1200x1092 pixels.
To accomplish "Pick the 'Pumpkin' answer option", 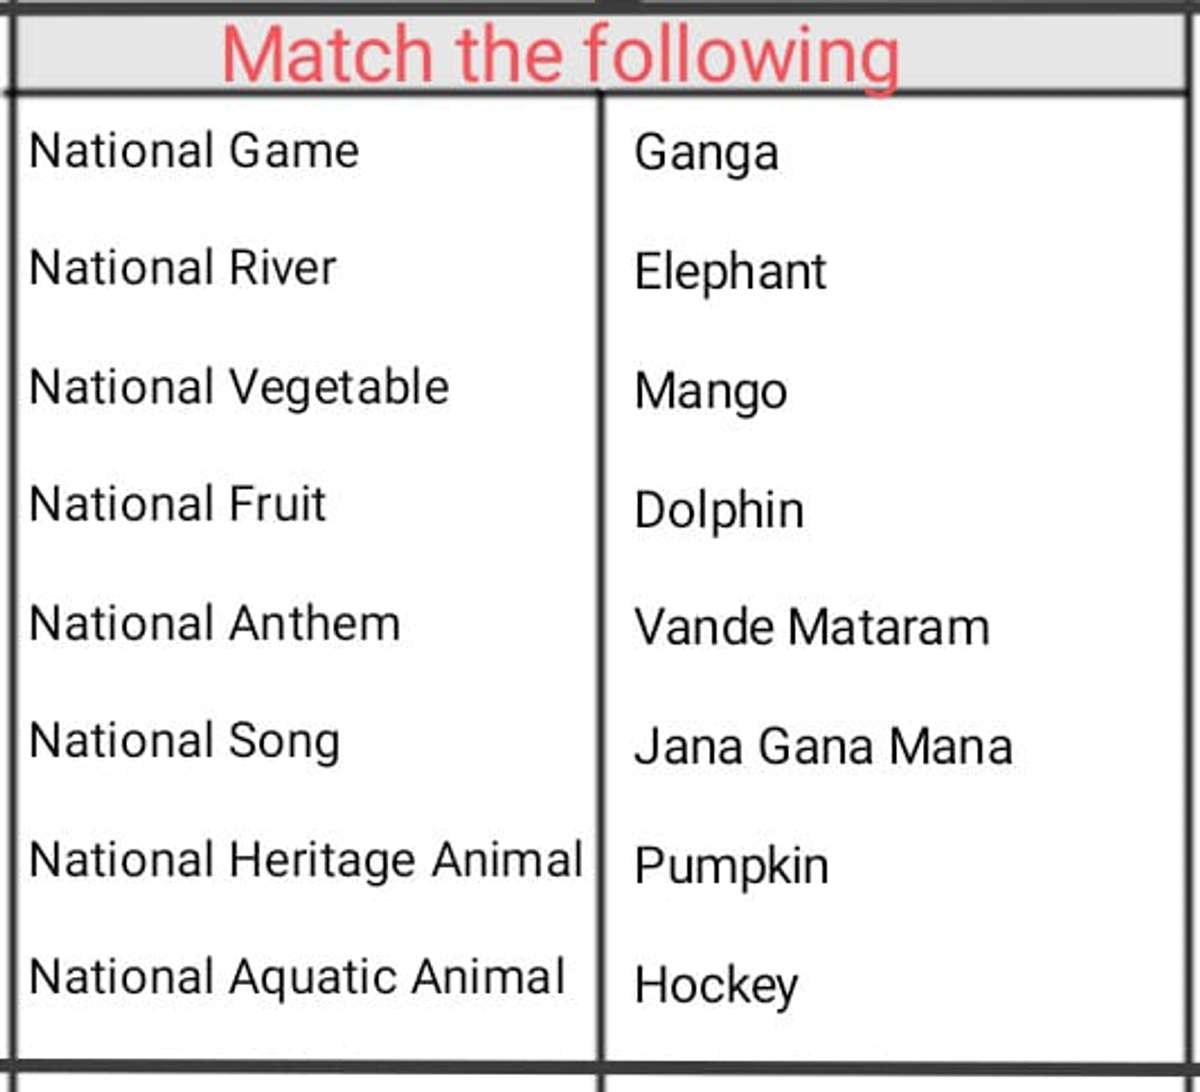I will click(x=731, y=866).
